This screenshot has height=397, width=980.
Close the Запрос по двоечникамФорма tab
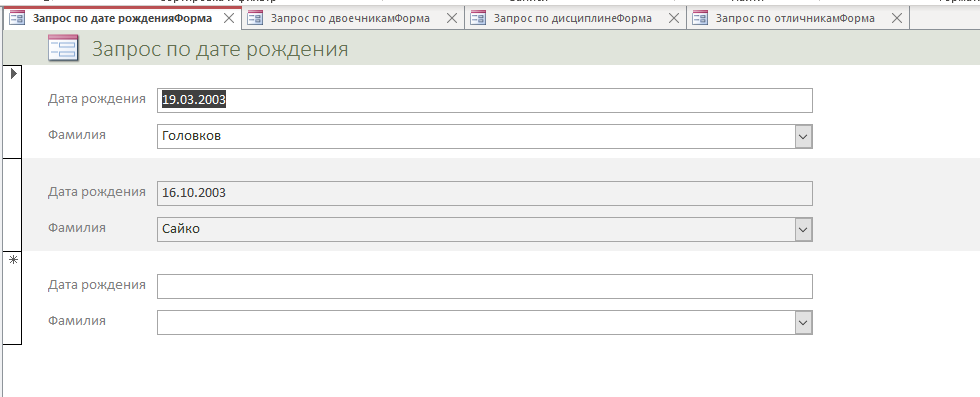tap(451, 18)
